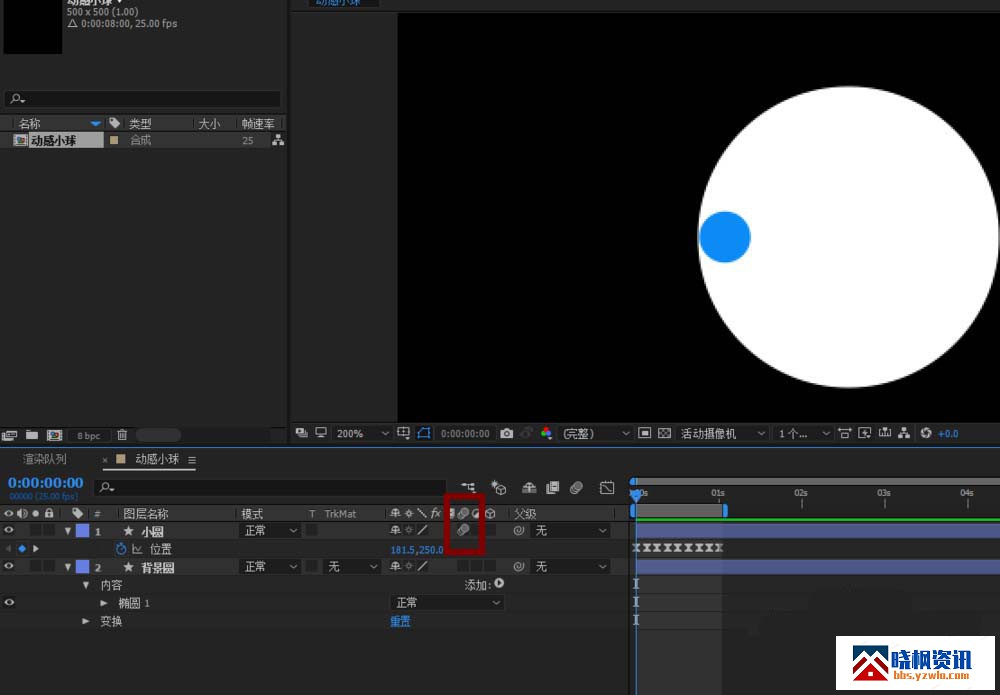Click the monitor icon in viewer footer

click(x=321, y=433)
